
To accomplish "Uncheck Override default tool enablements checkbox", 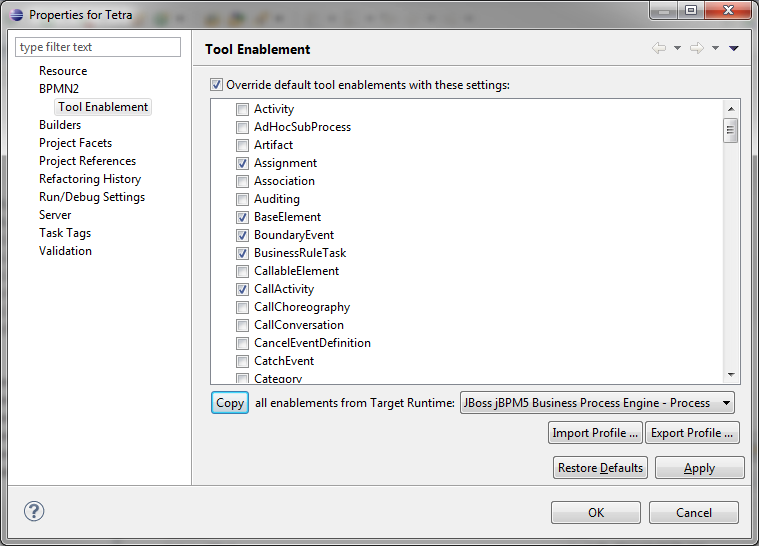I will click(216, 85).
